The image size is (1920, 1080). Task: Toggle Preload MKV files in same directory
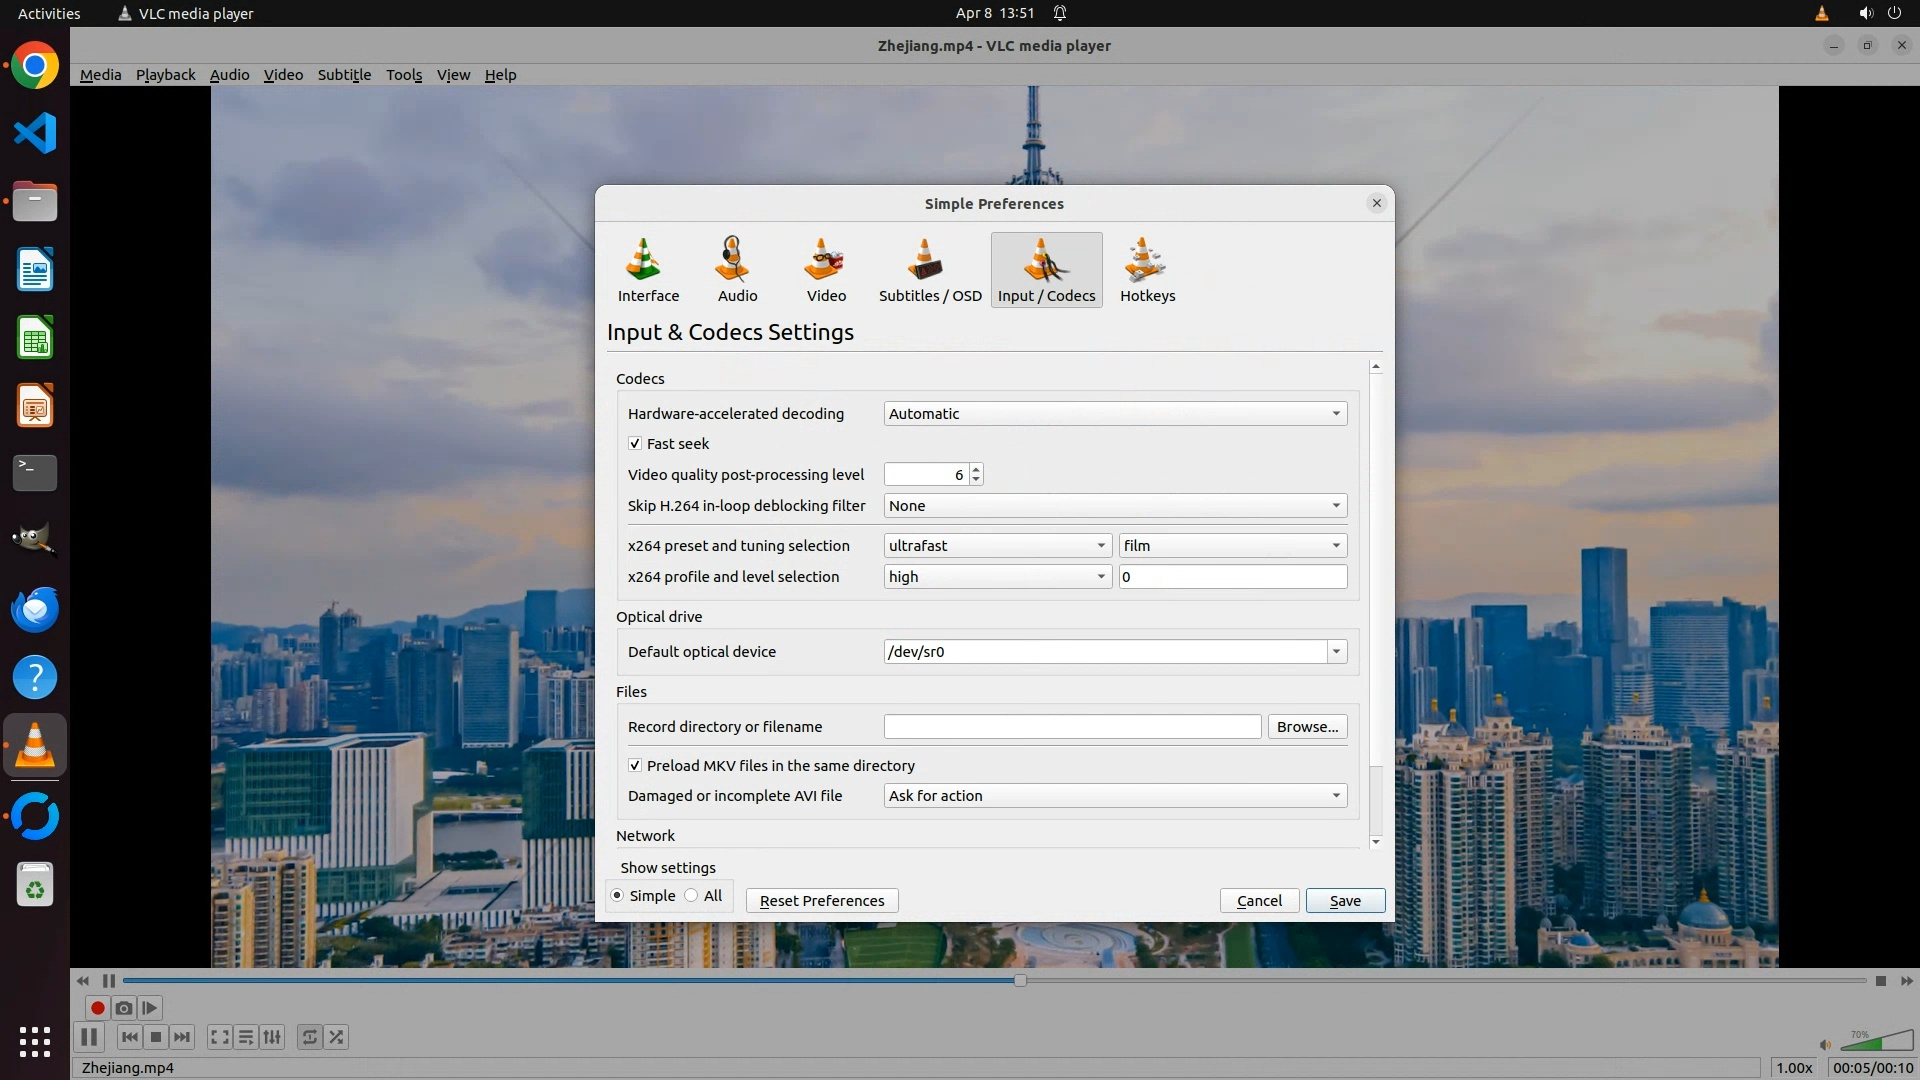tap(635, 765)
